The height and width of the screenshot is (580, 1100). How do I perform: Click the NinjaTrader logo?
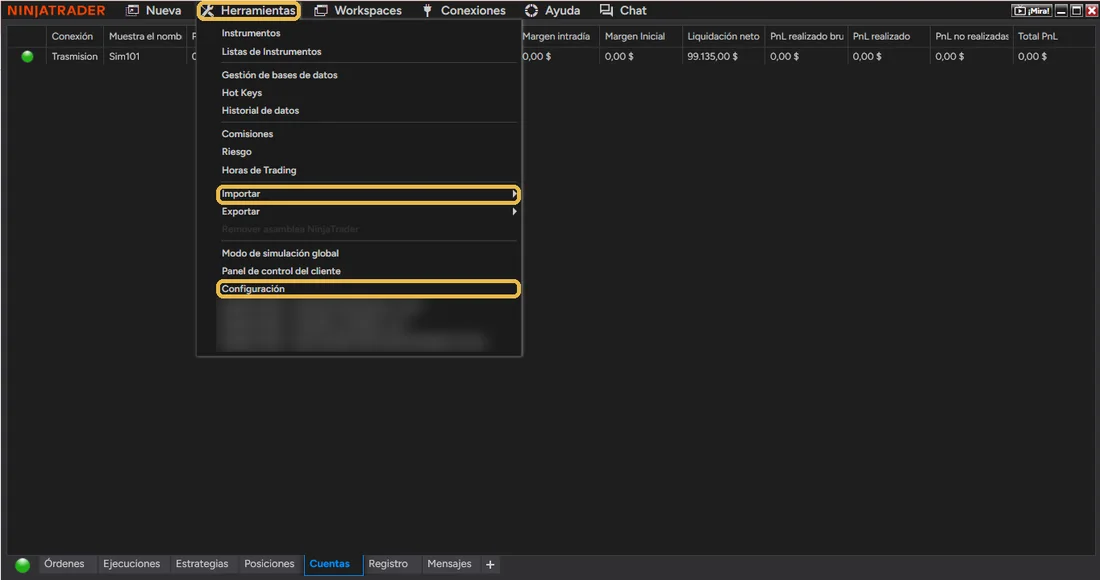tap(56, 11)
